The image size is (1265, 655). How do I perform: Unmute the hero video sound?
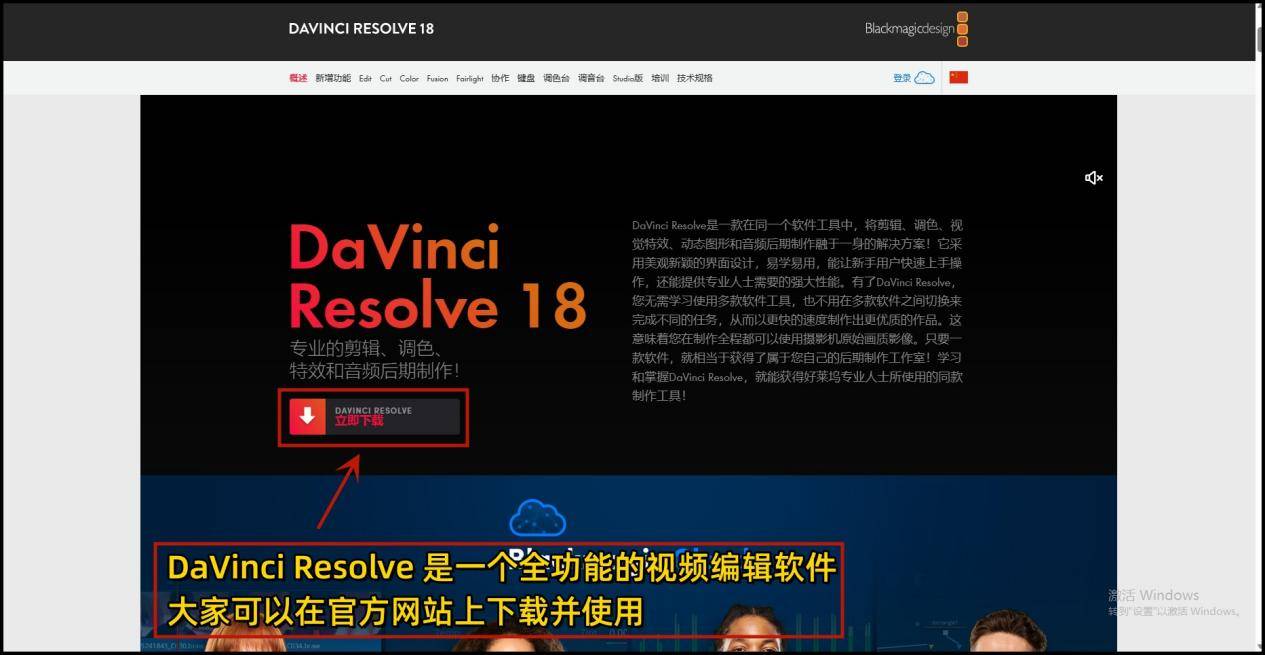pos(1094,178)
